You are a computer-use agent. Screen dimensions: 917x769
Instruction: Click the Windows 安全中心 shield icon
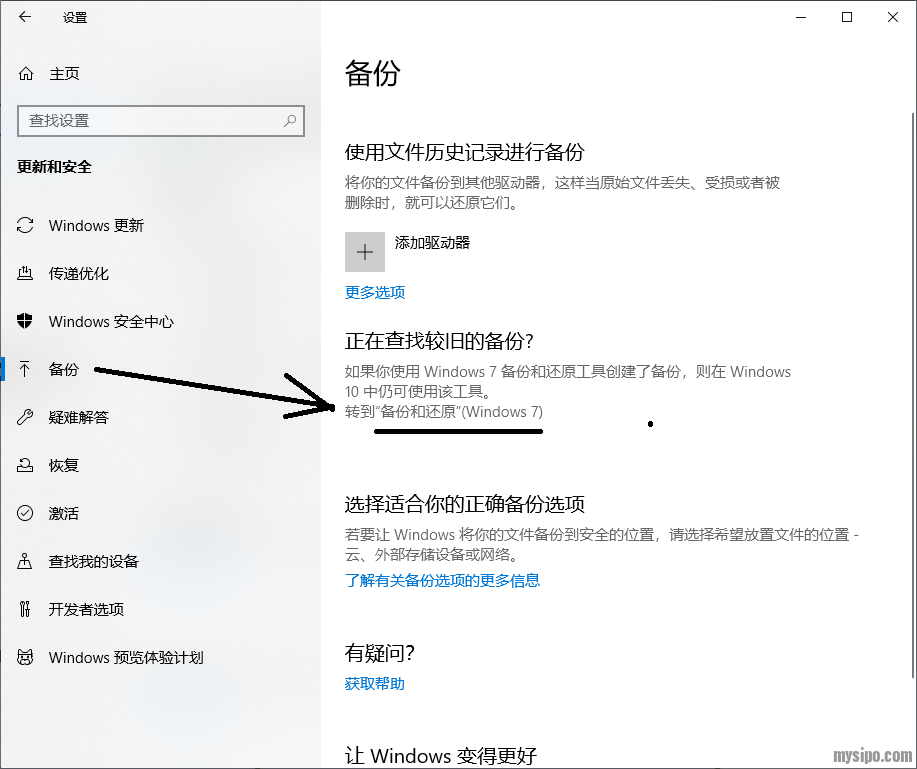tap(26, 322)
